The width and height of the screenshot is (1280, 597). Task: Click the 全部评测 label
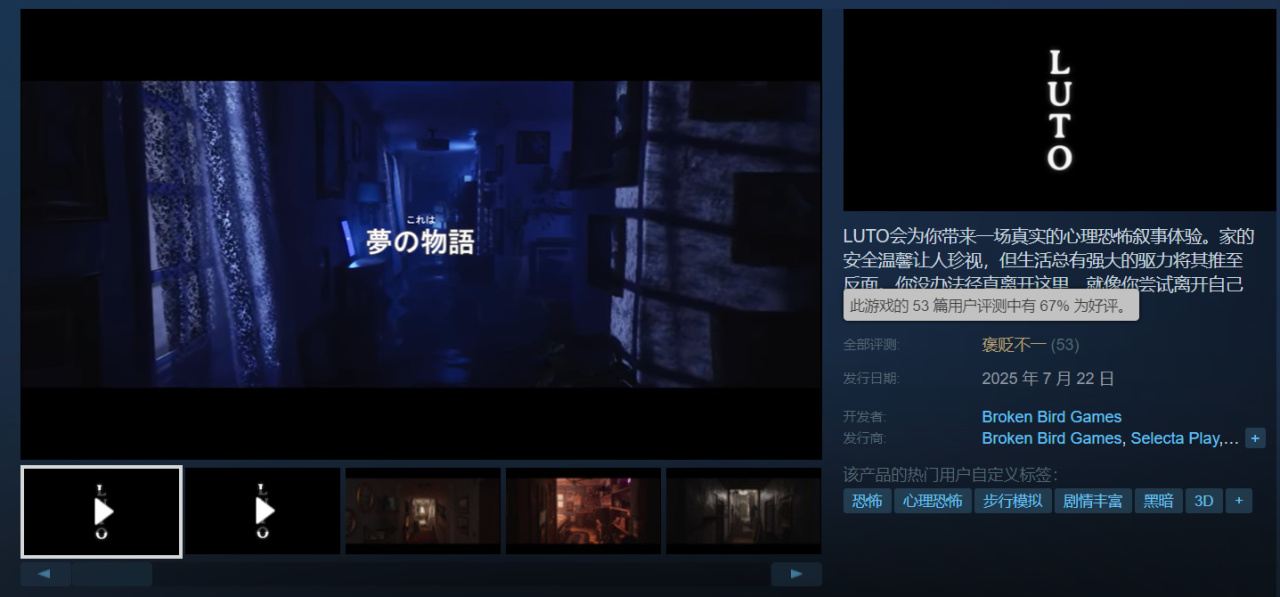871,345
